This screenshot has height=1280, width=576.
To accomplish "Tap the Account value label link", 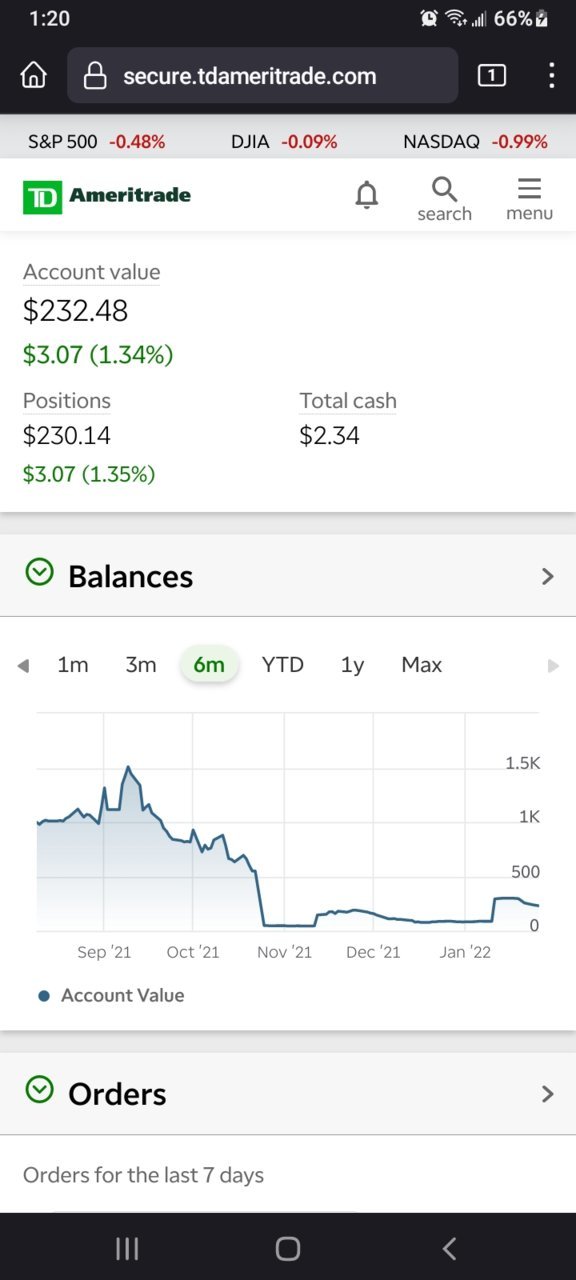I will [91, 272].
